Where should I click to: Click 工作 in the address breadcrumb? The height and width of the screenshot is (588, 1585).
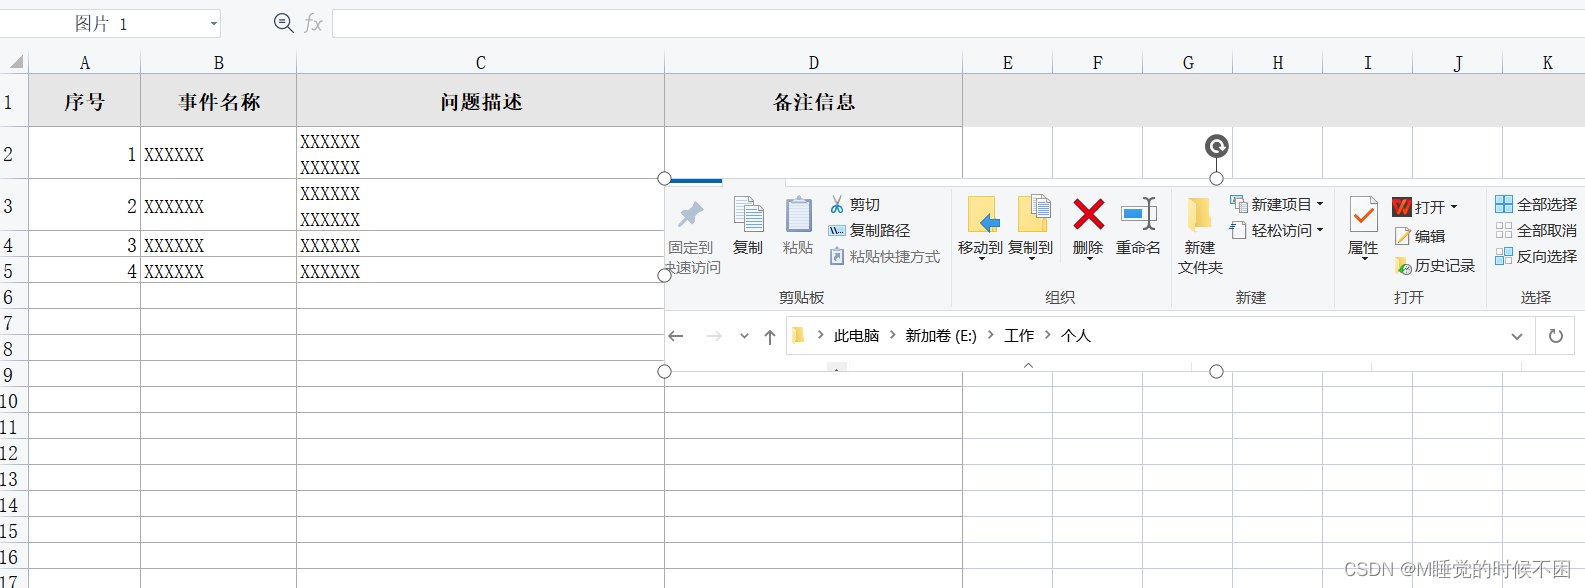(x=1019, y=336)
